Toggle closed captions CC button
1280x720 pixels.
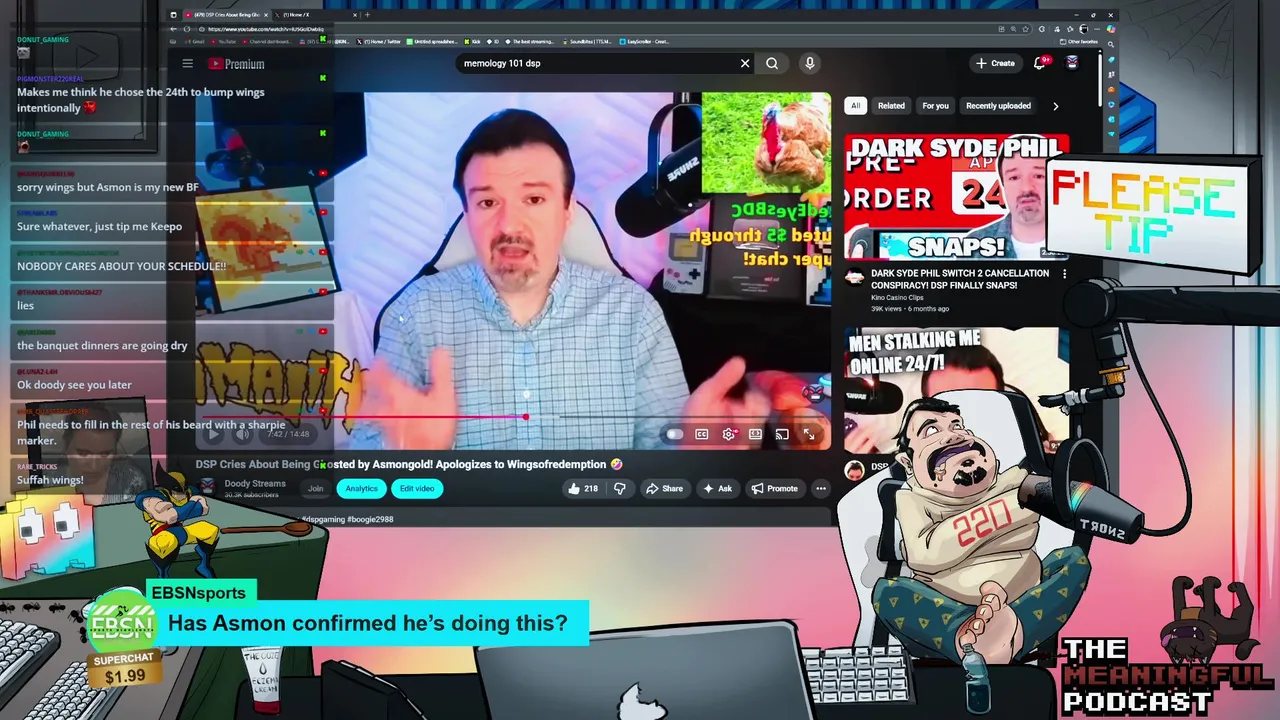(702, 434)
